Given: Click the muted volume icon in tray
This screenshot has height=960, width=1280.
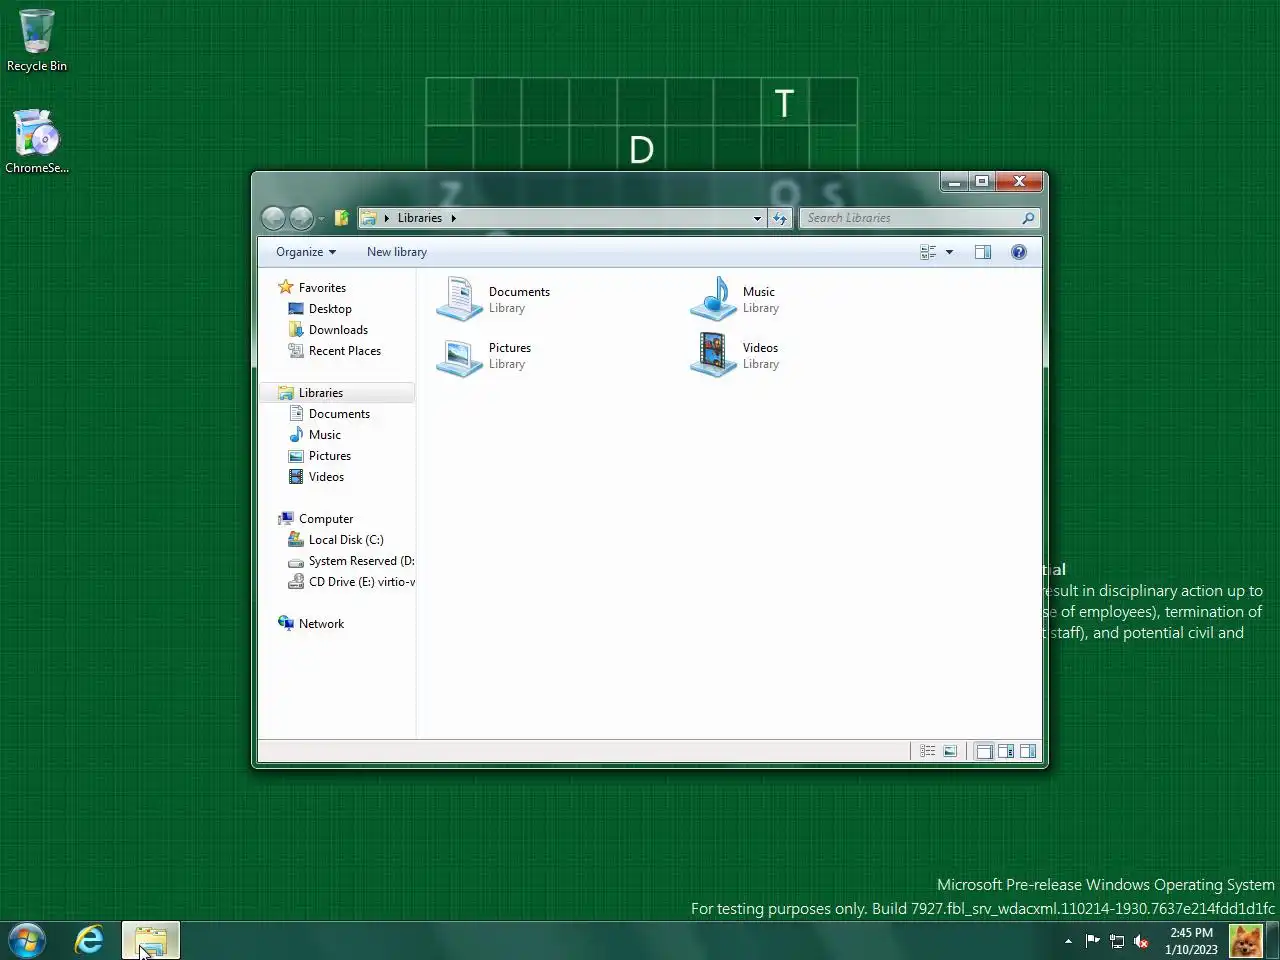Looking at the screenshot, I should tap(1141, 940).
